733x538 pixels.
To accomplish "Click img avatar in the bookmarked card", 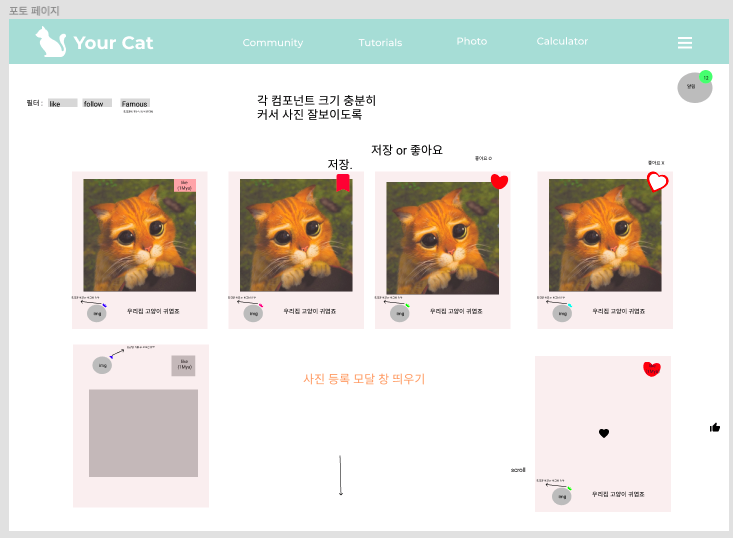I will pyautogui.click(x=253, y=314).
